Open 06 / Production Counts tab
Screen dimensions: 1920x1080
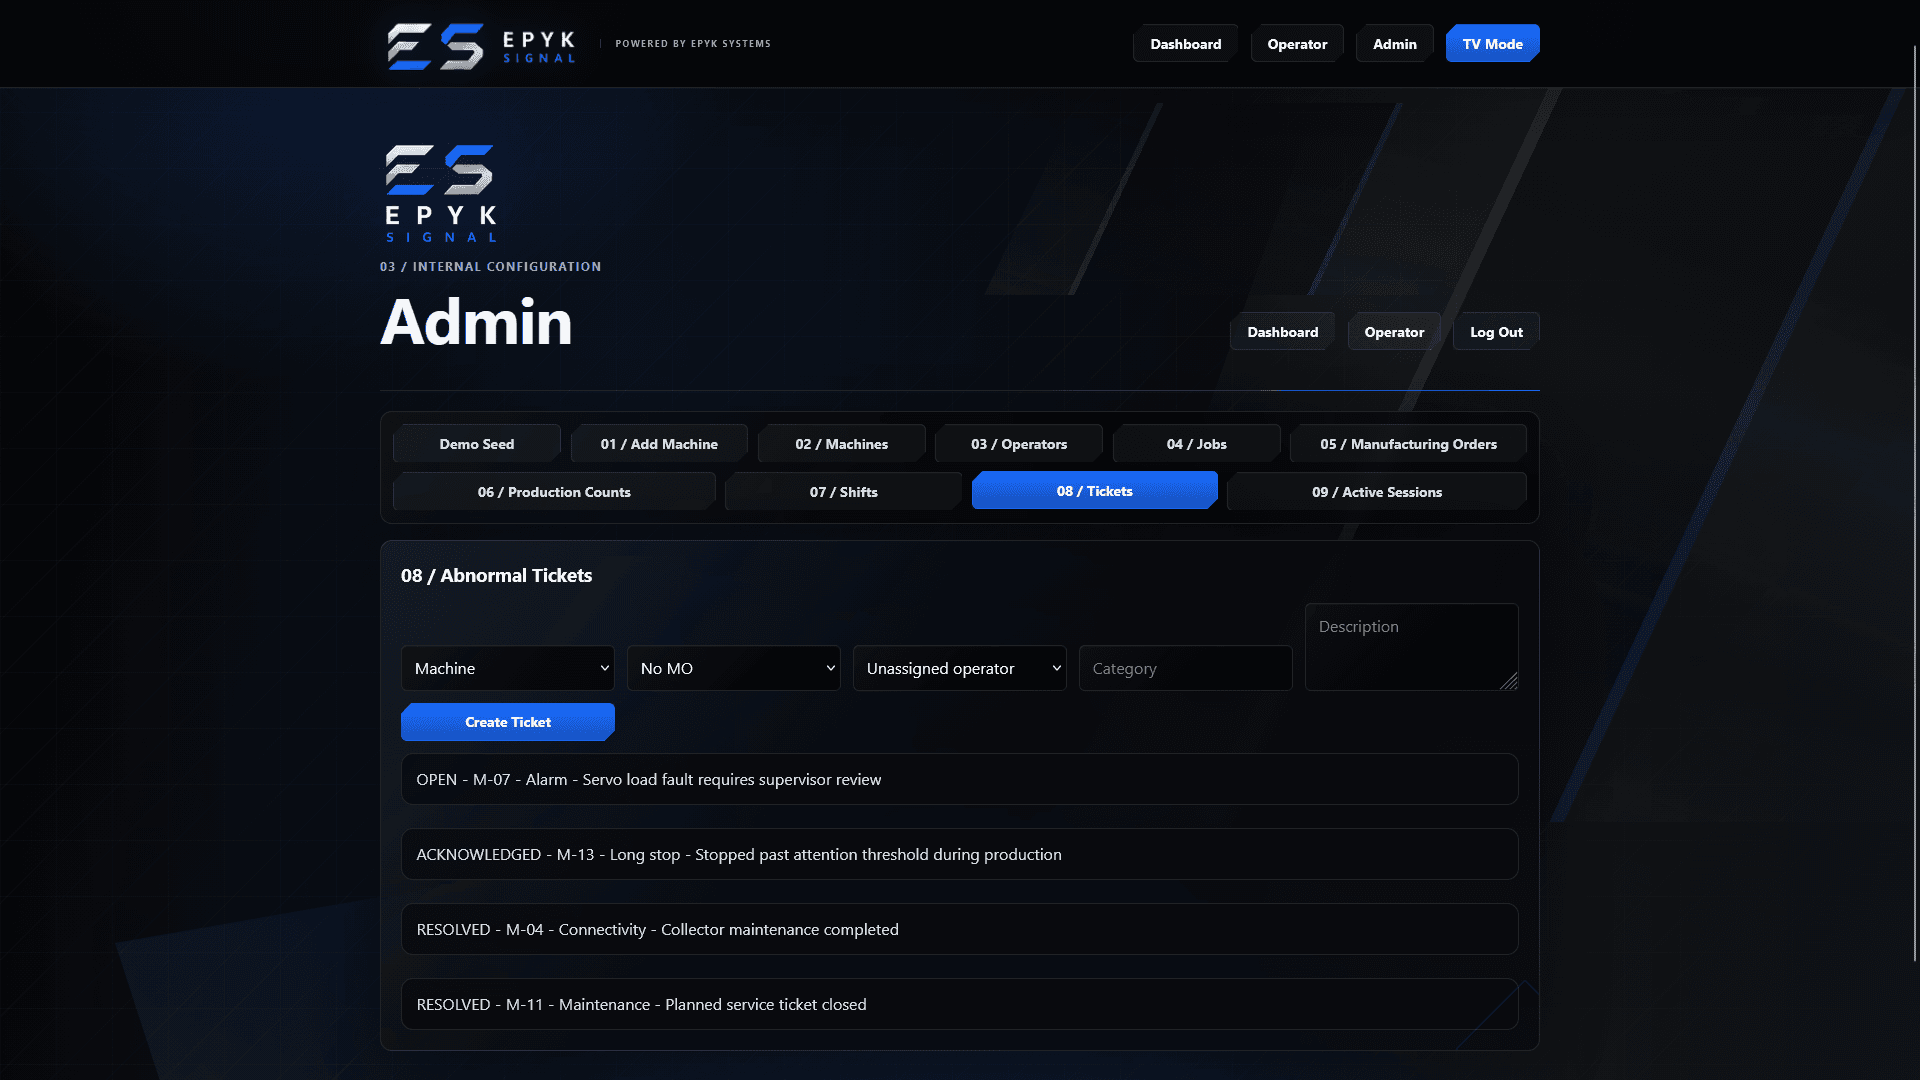(x=554, y=492)
